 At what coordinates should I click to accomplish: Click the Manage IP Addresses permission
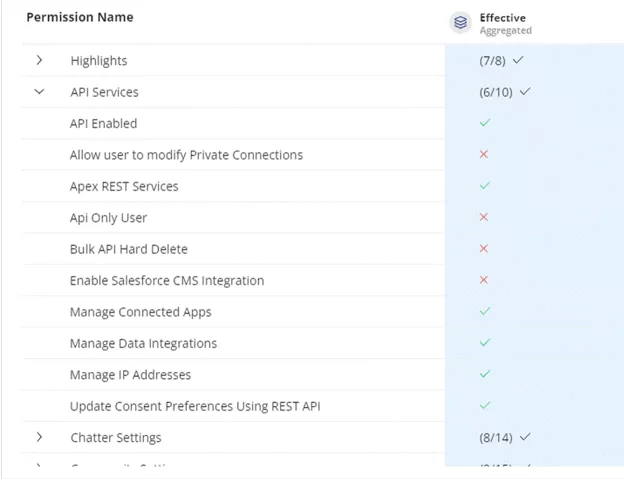pyautogui.click(x=130, y=375)
